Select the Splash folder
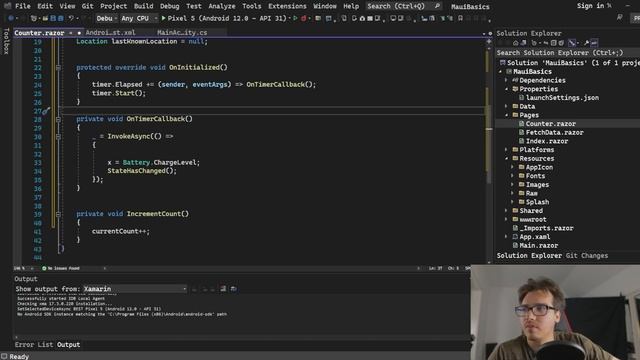The width and height of the screenshot is (640, 360). pos(537,202)
